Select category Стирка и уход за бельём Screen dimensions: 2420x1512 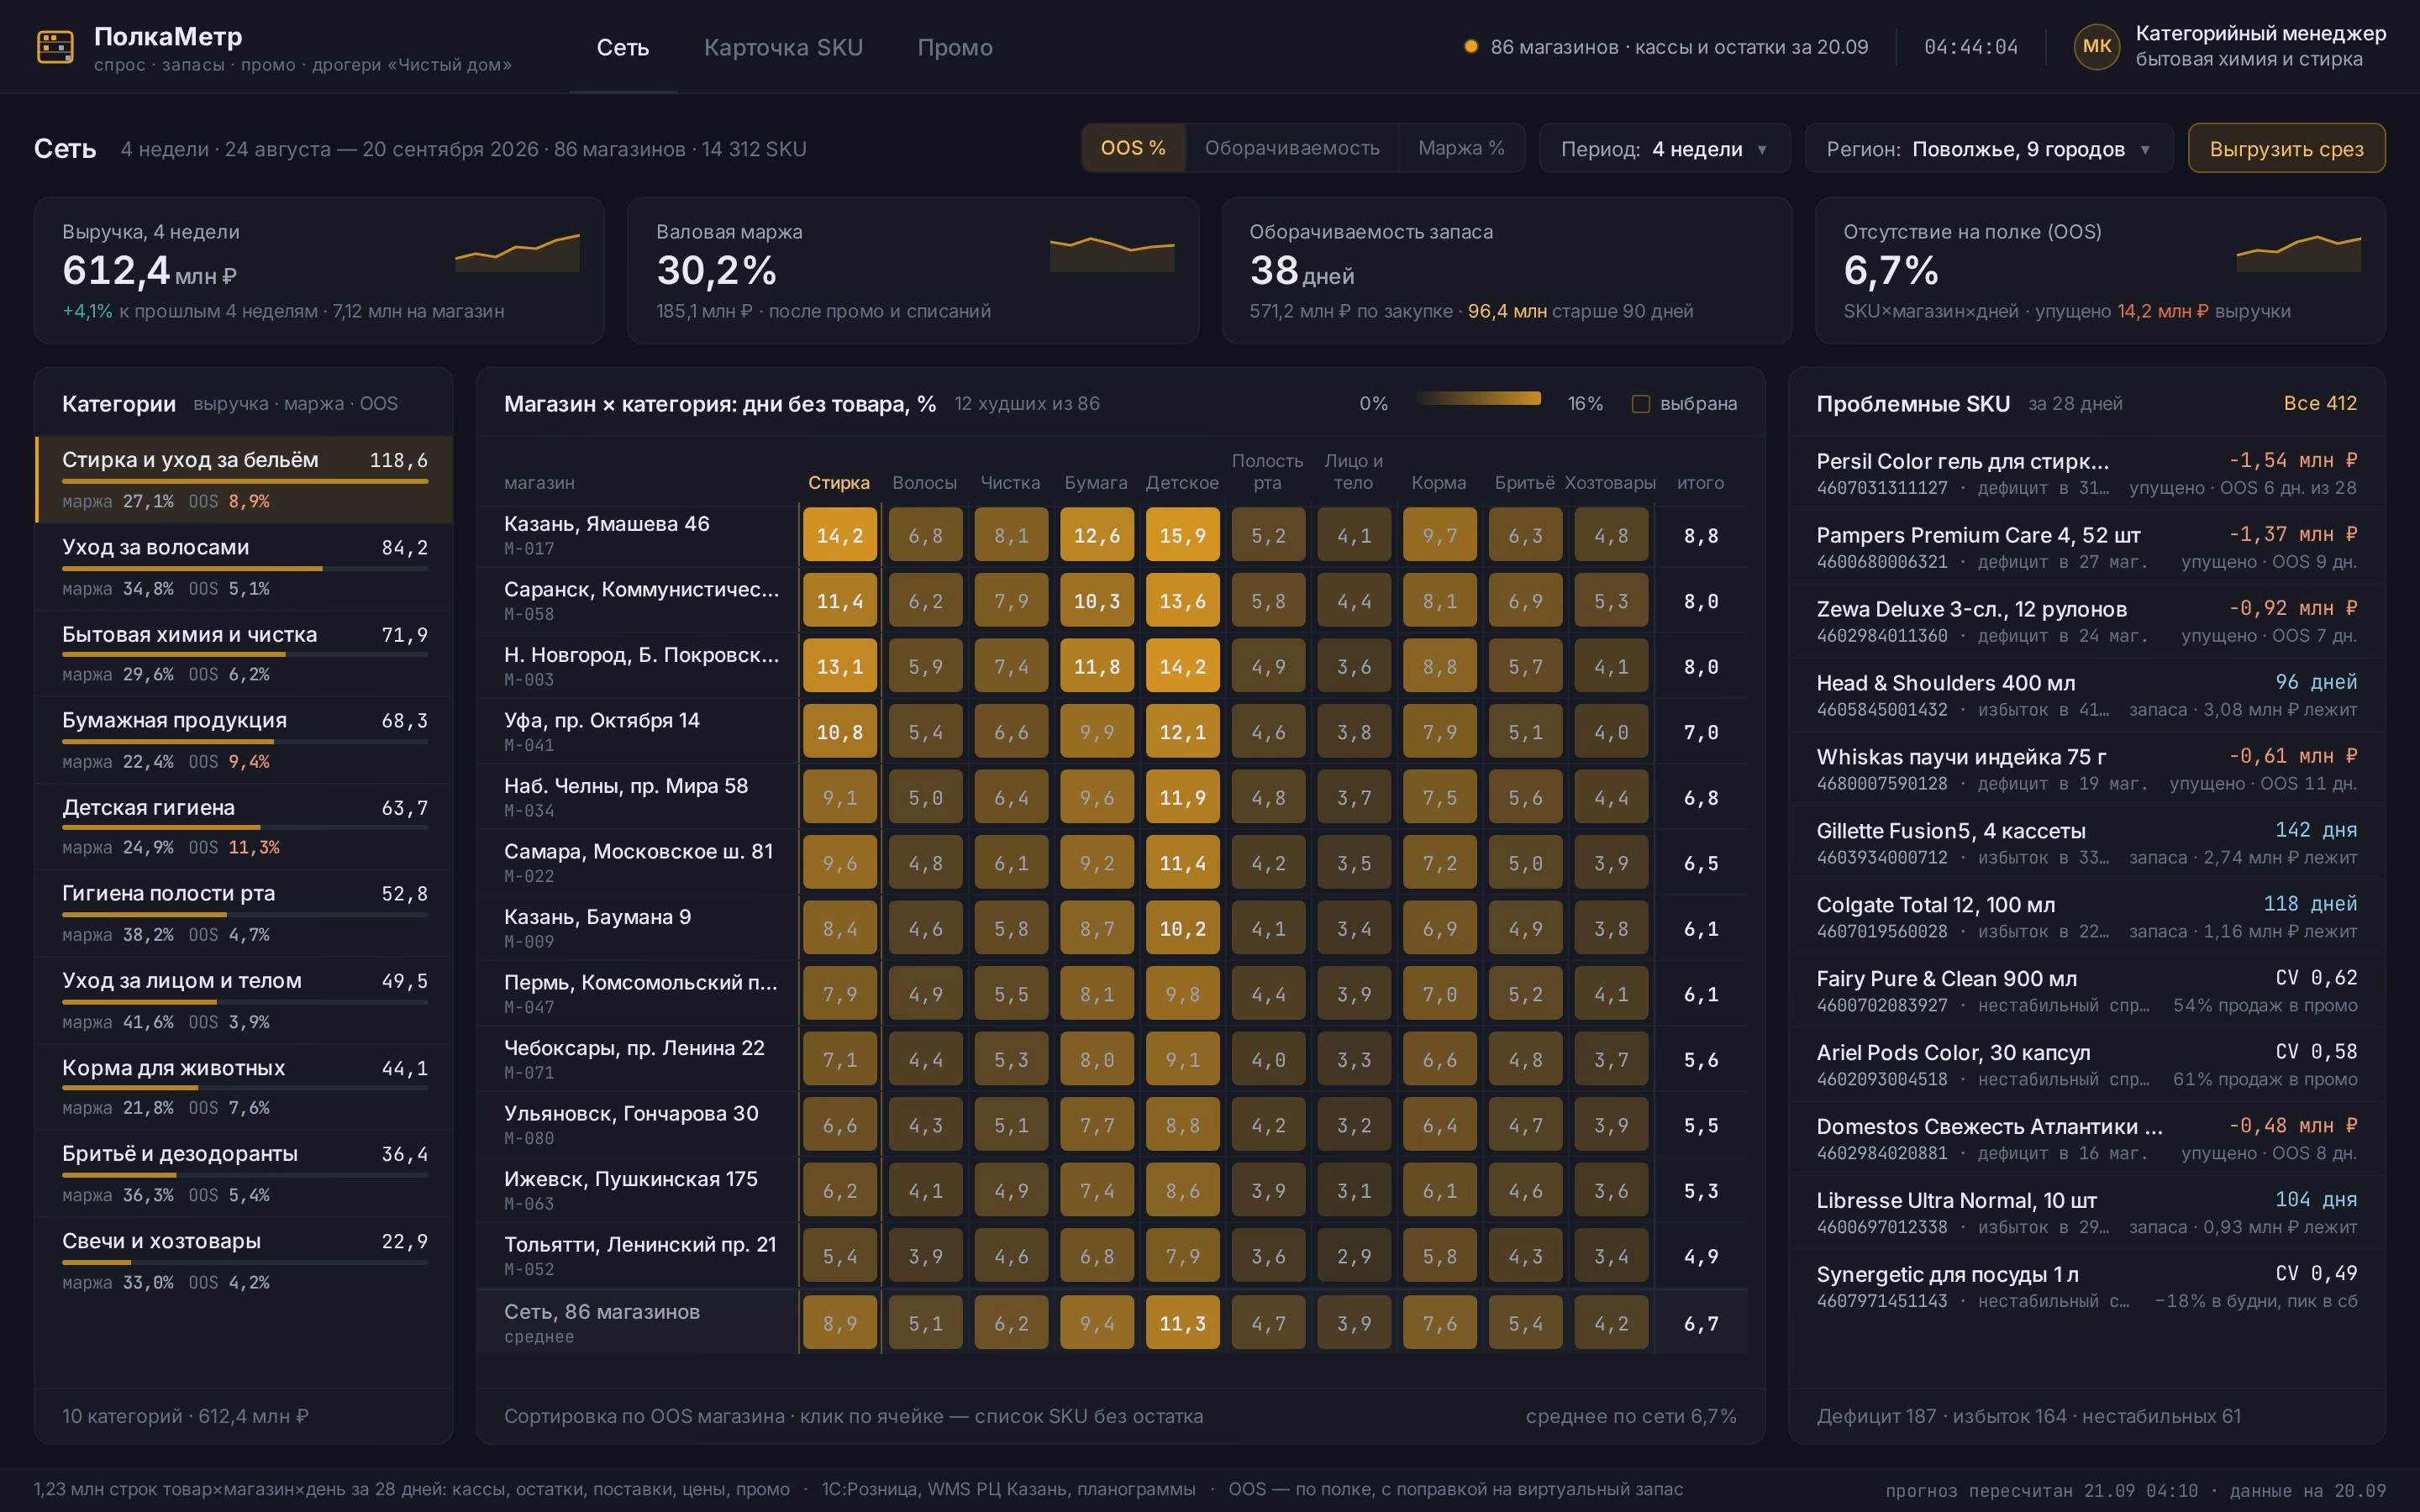(x=244, y=479)
